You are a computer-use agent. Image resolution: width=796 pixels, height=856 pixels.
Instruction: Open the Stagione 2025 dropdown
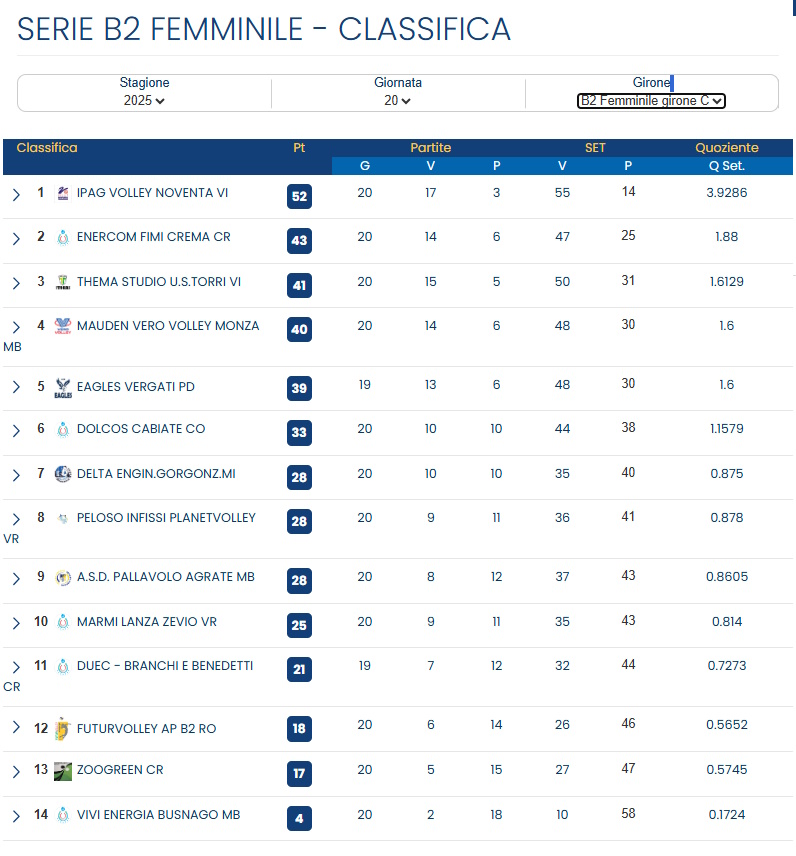[x=145, y=101]
